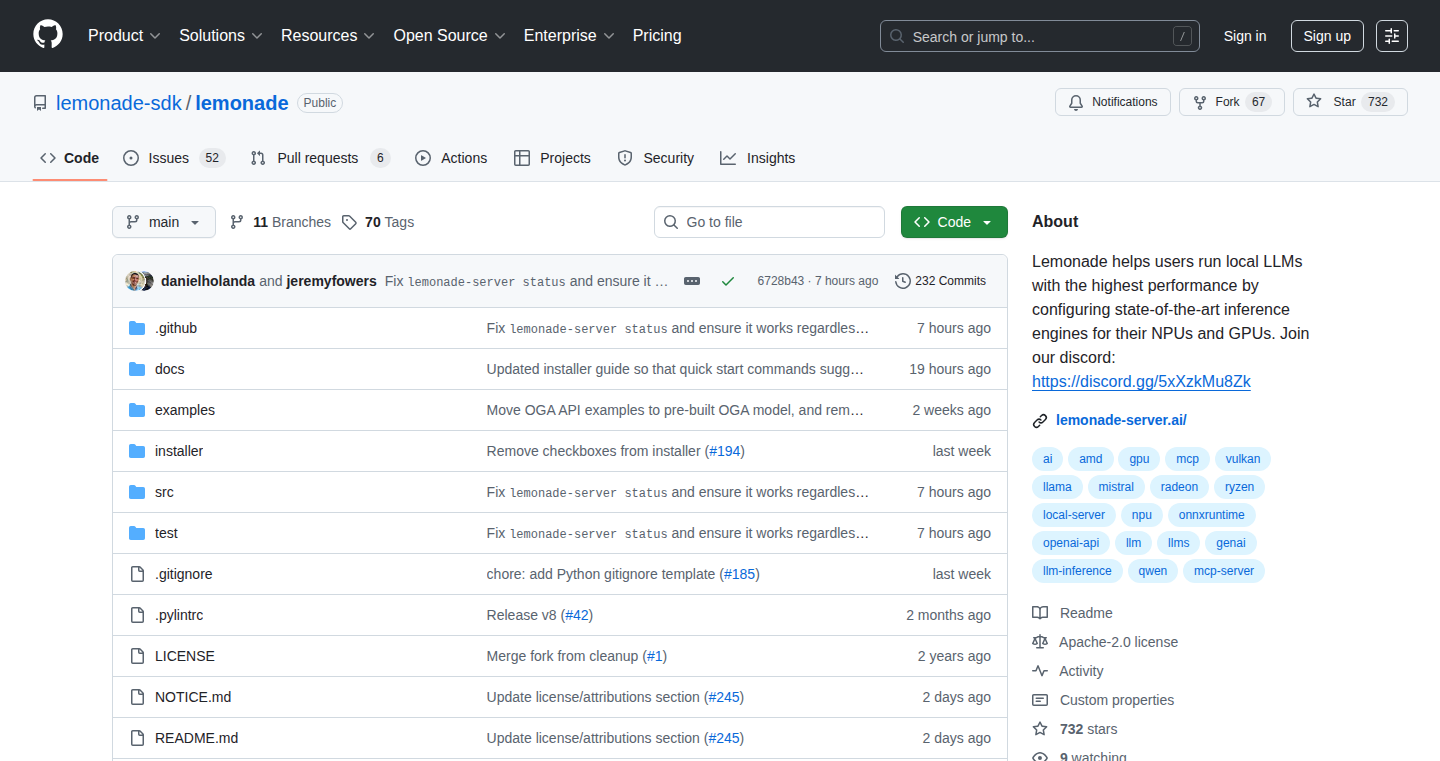Select the onnxruntime topic tag
Image resolution: width=1440 pixels, height=761 pixels.
tap(1212, 515)
